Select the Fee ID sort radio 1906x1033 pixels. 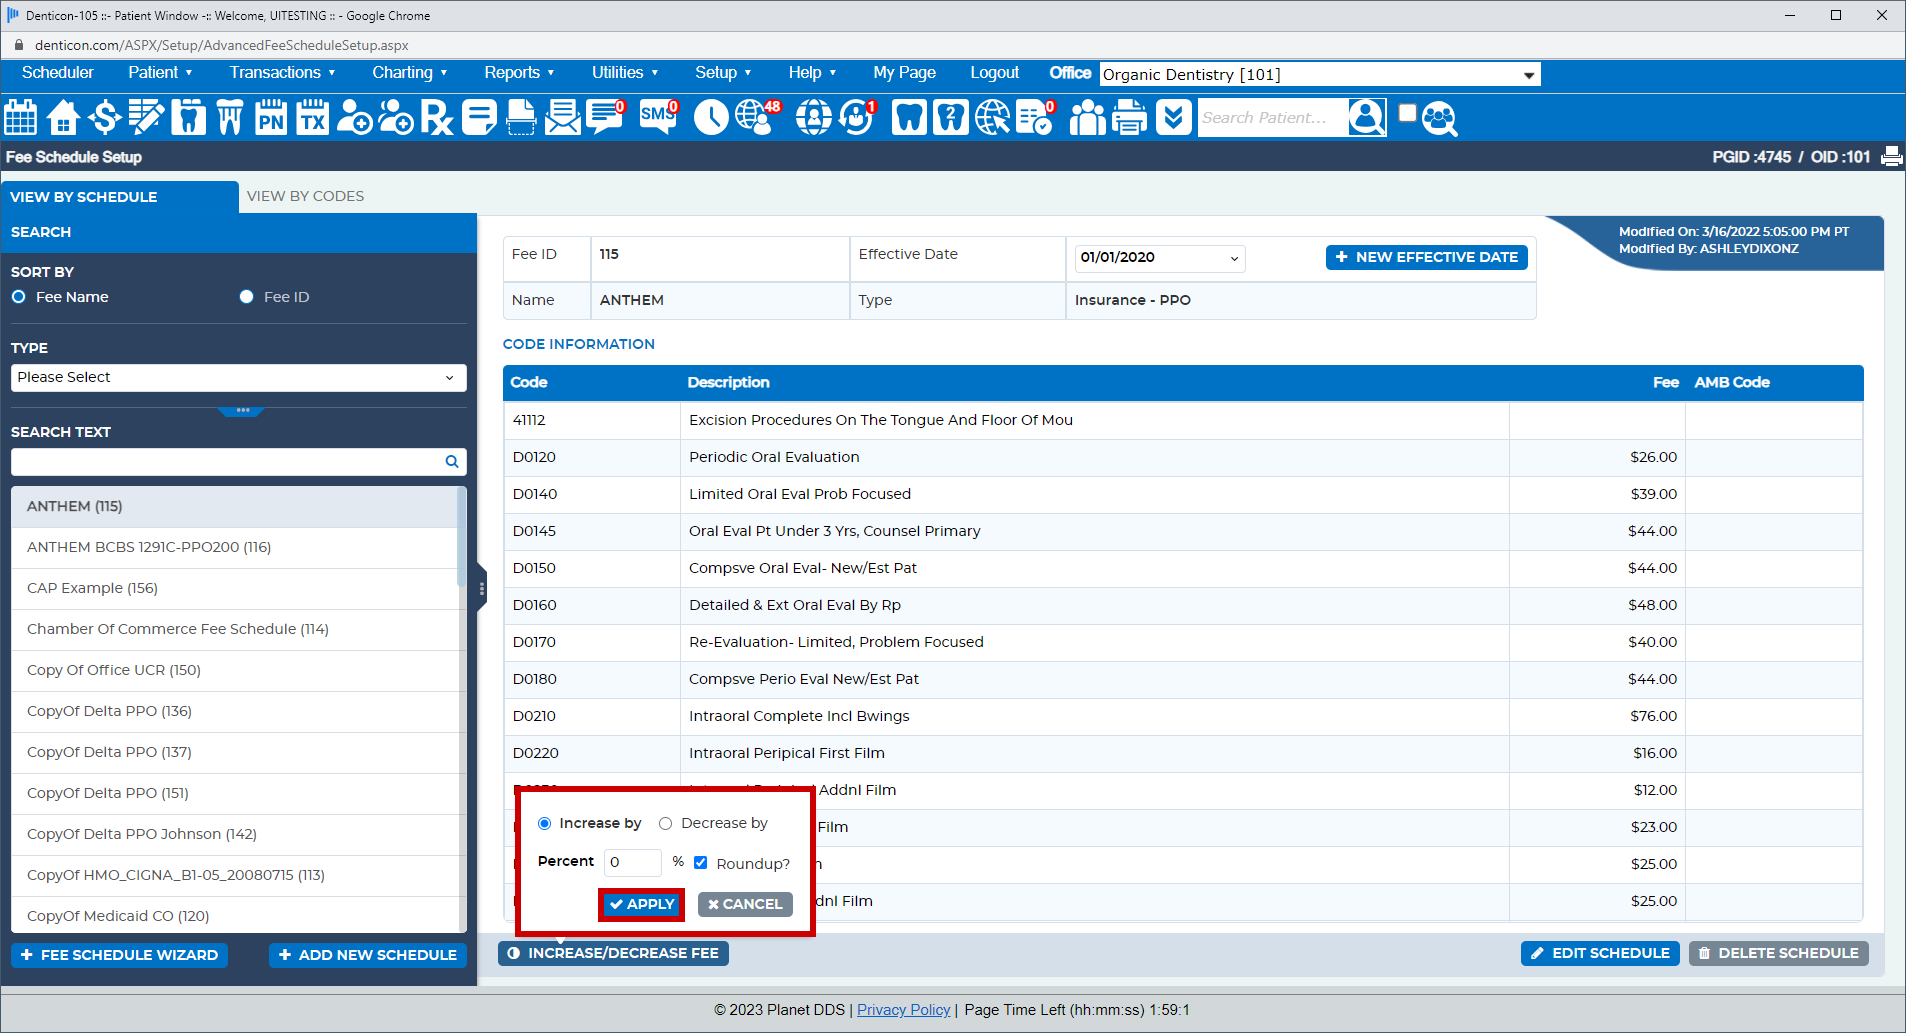coord(246,297)
